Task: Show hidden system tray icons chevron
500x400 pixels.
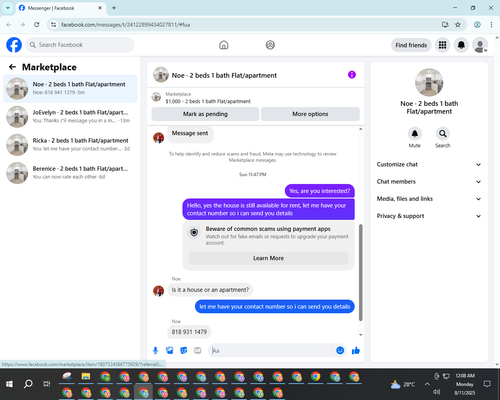Action: pos(427,384)
